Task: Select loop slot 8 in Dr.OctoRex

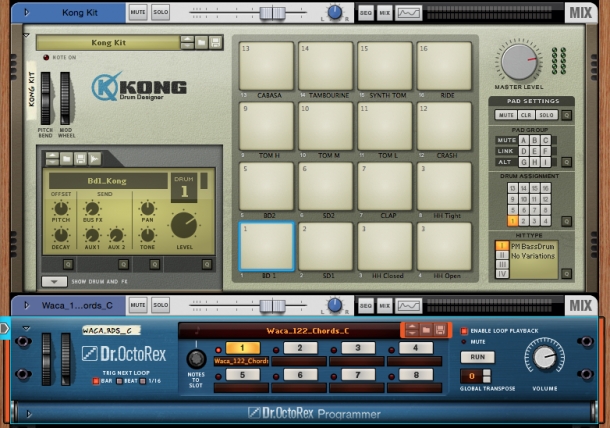Action: coord(416,375)
